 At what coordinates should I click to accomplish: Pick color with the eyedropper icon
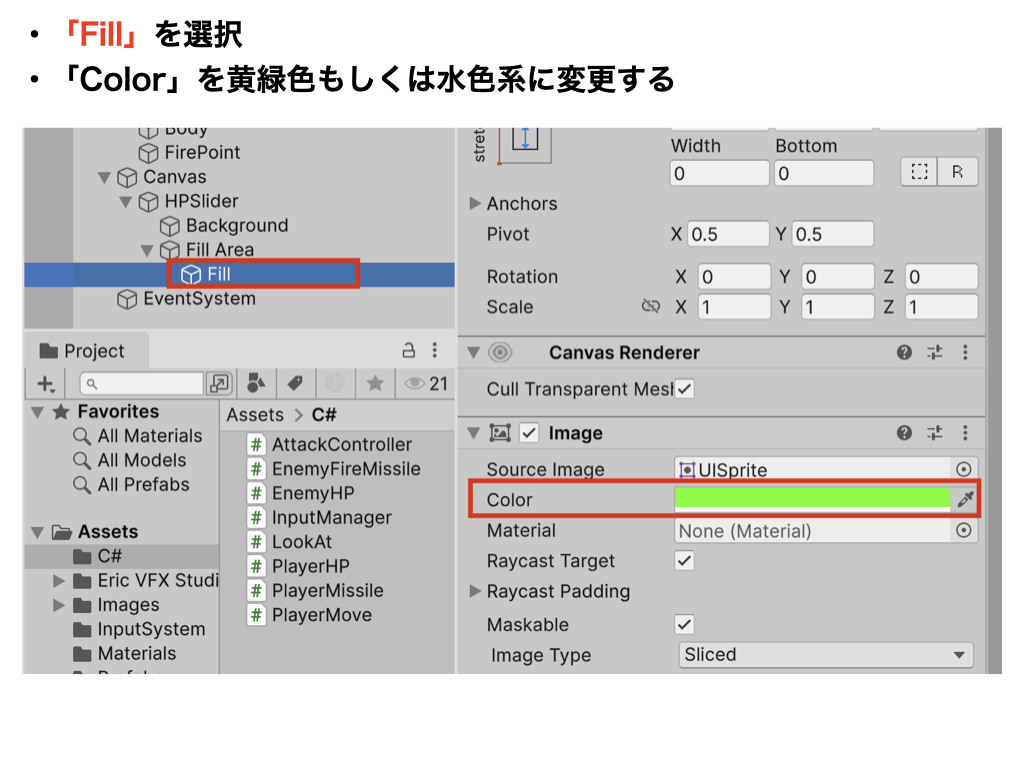click(965, 500)
